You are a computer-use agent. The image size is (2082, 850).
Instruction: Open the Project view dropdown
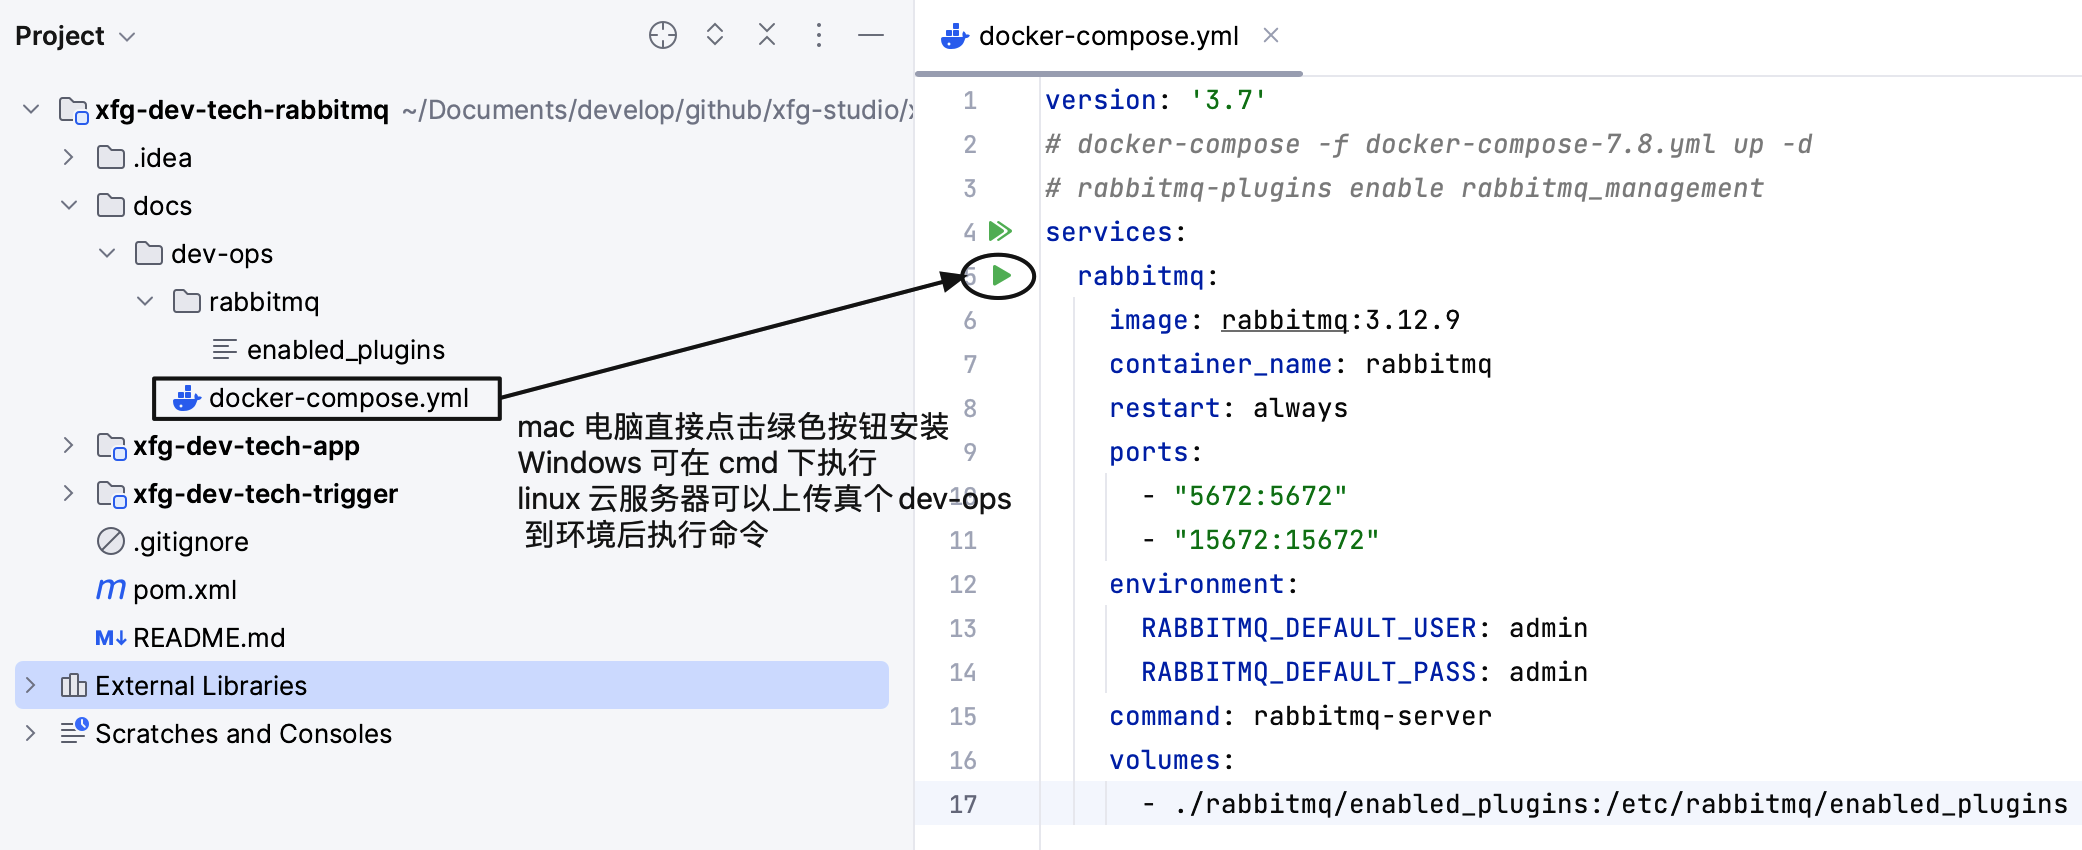[x=127, y=37]
